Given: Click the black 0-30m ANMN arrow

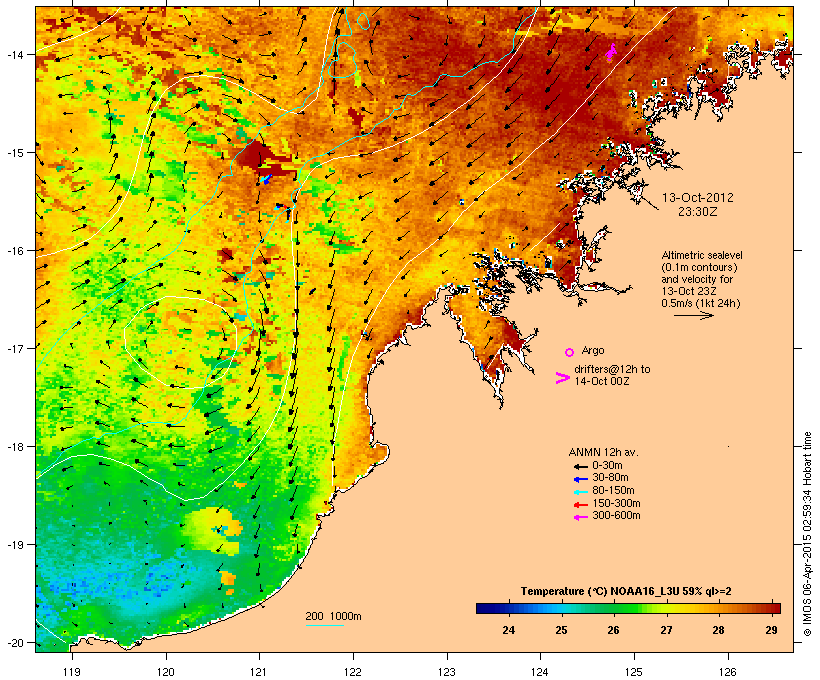Looking at the screenshot, I should [580, 466].
